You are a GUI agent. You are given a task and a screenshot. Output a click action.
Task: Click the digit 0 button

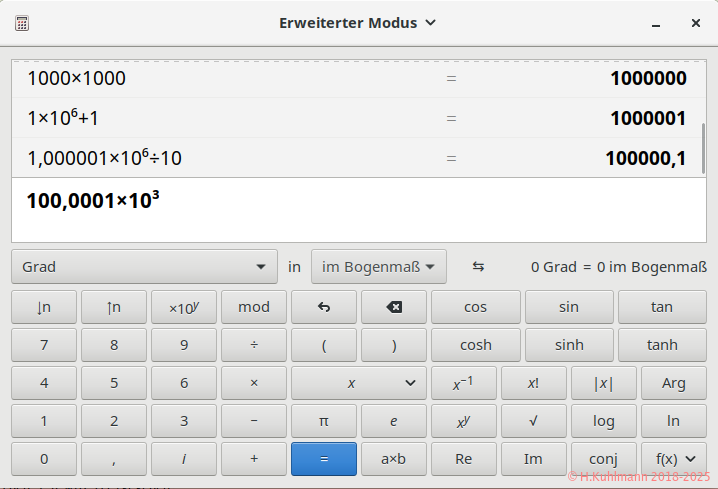[44, 459]
